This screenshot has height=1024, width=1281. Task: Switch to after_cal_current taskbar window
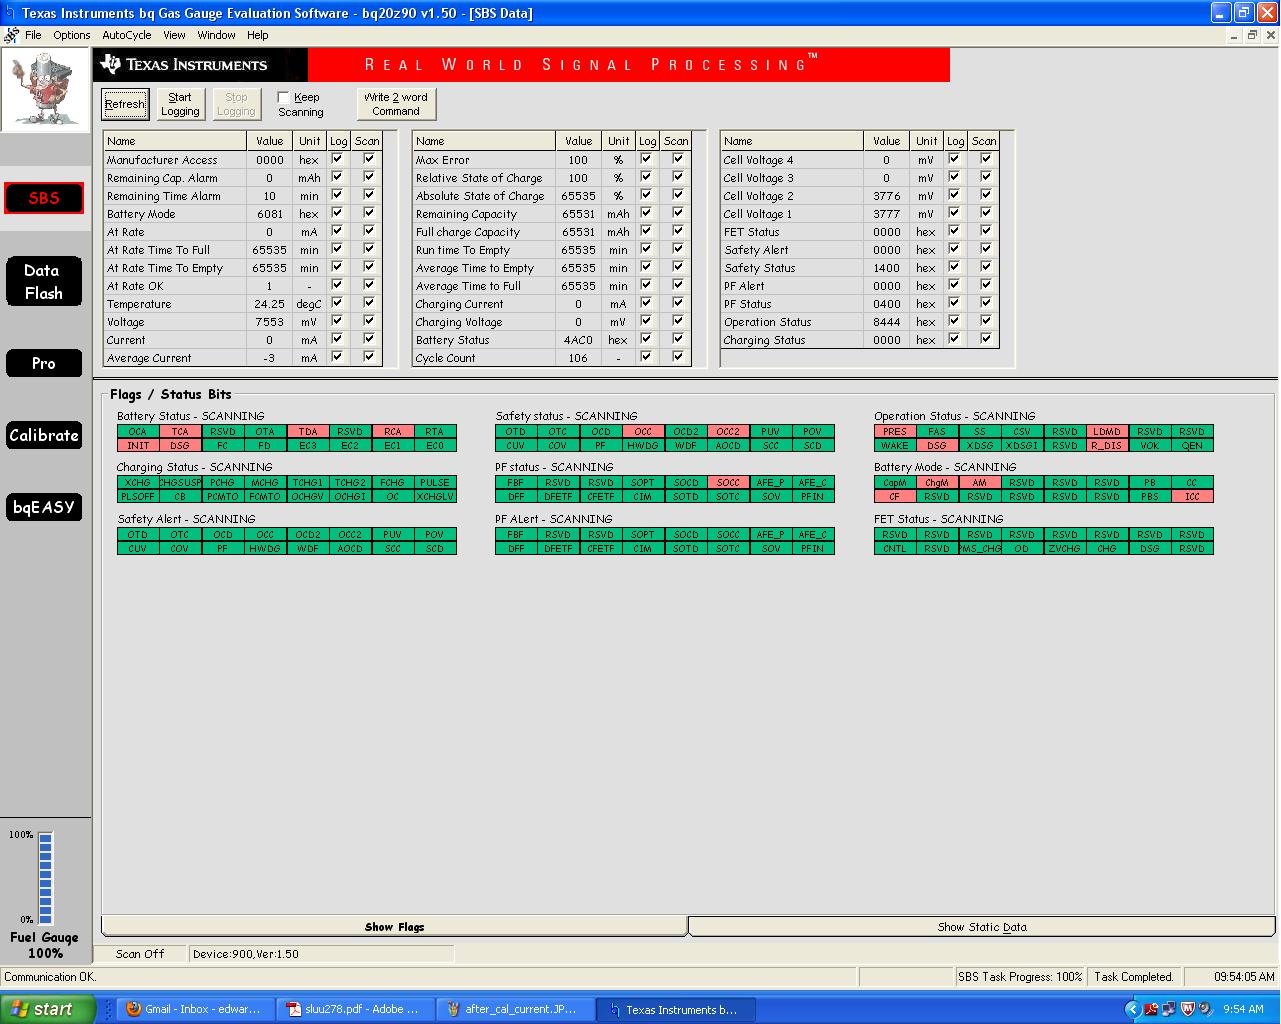[516, 1009]
